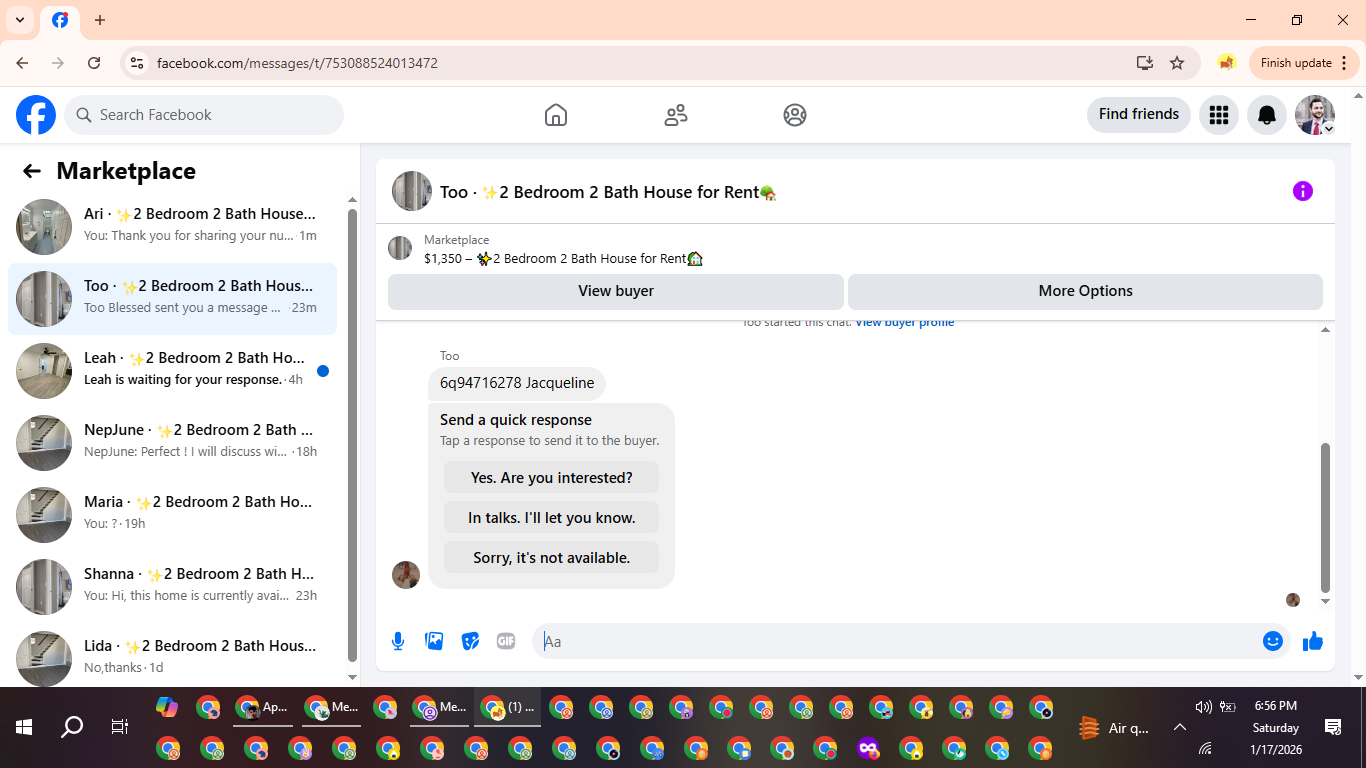Screen dimensions: 1366x768
Task: Send quick reply 'Yes. Are you interested?'
Action: [552, 478]
